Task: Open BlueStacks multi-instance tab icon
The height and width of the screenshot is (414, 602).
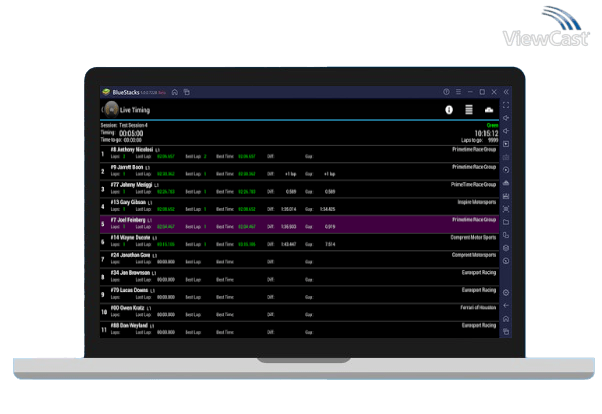Action: 187,92
